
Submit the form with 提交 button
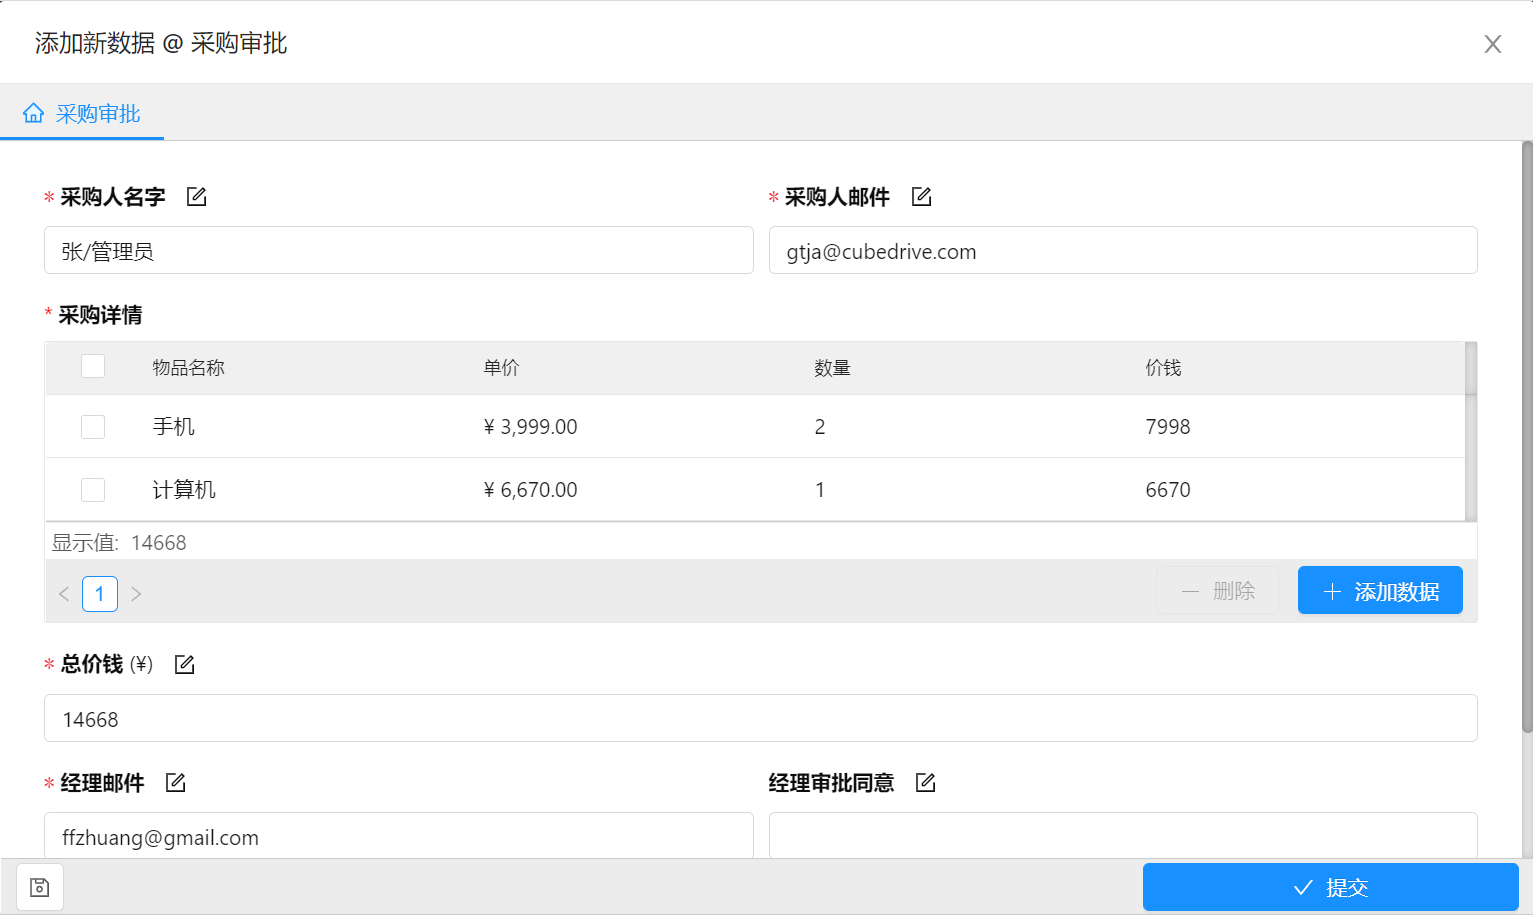pyautogui.click(x=1331, y=887)
